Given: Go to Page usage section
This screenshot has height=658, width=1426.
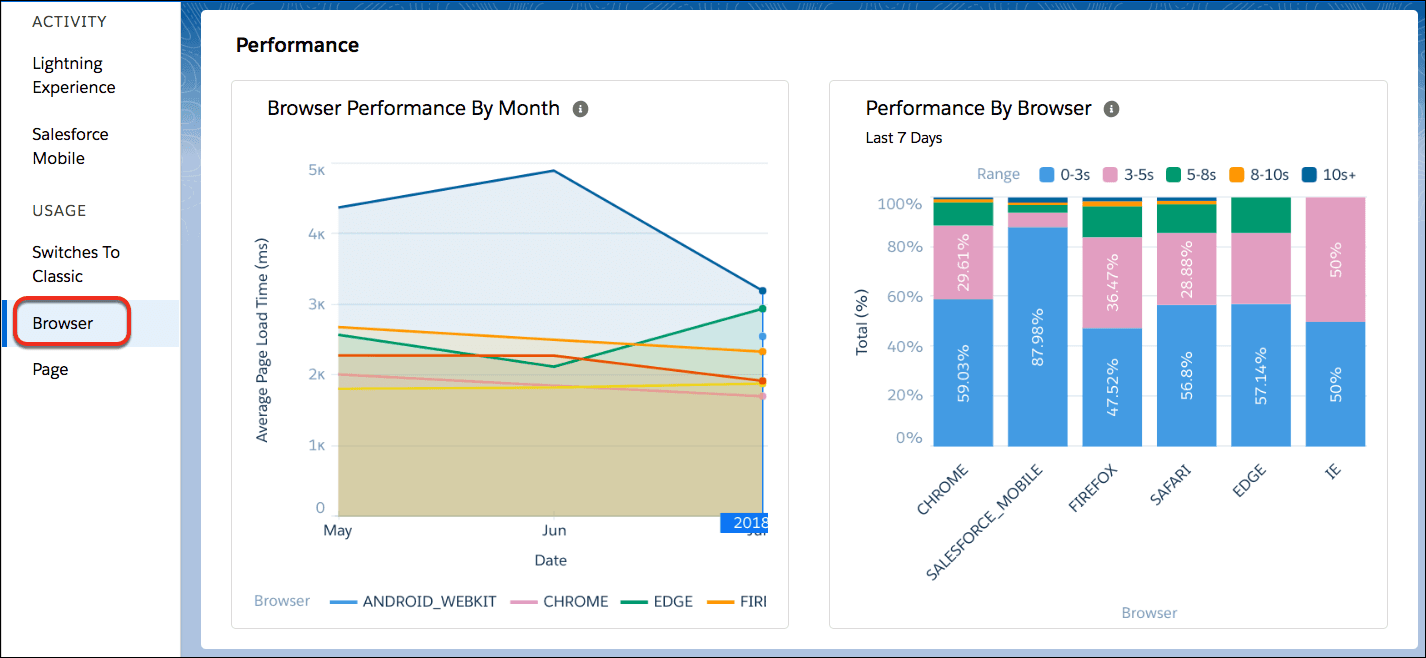Looking at the screenshot, I should 50,369.
